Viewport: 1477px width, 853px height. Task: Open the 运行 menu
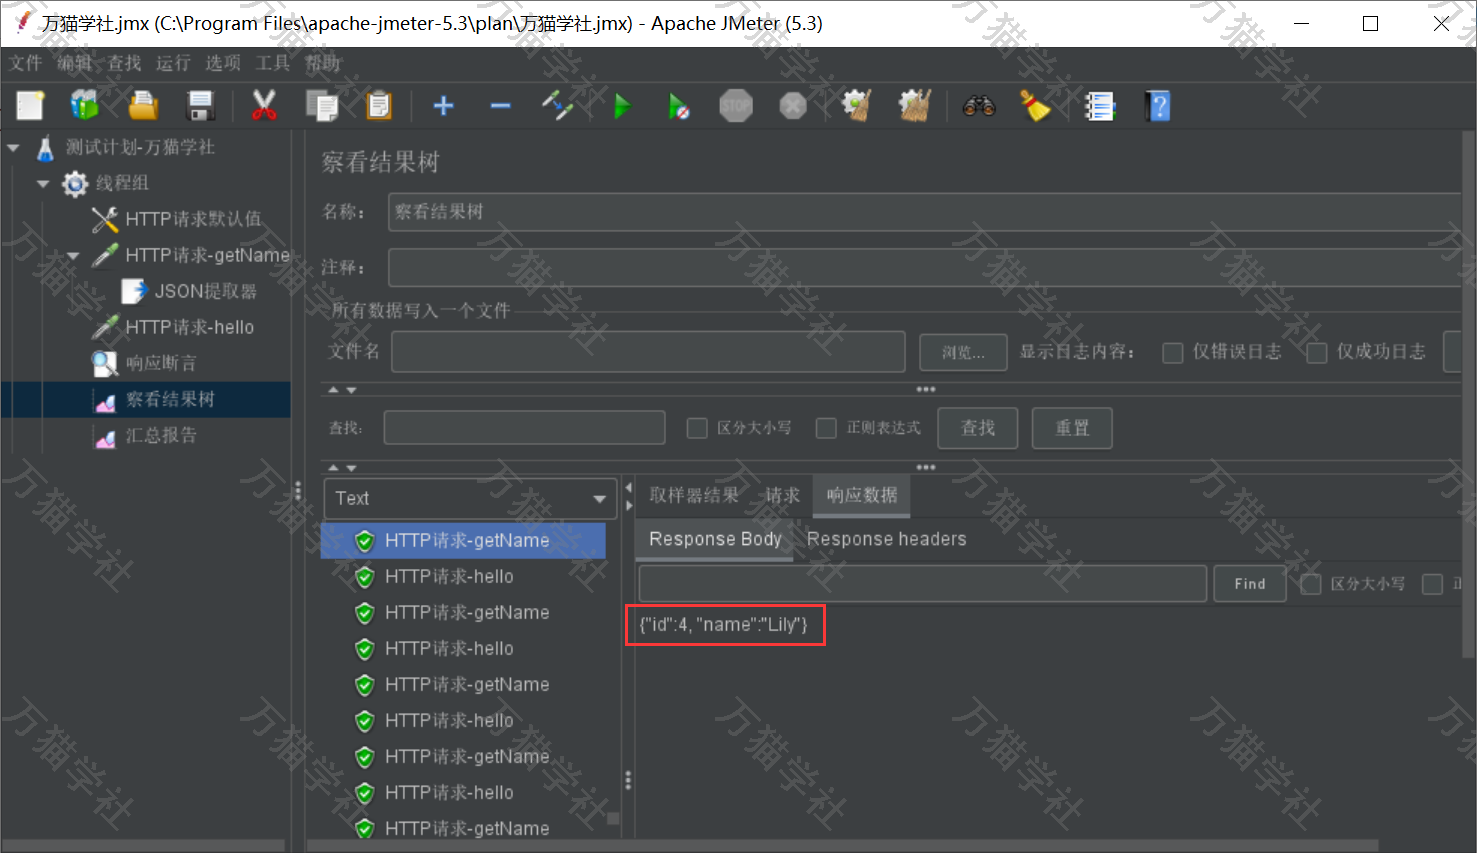click(173, 63)
